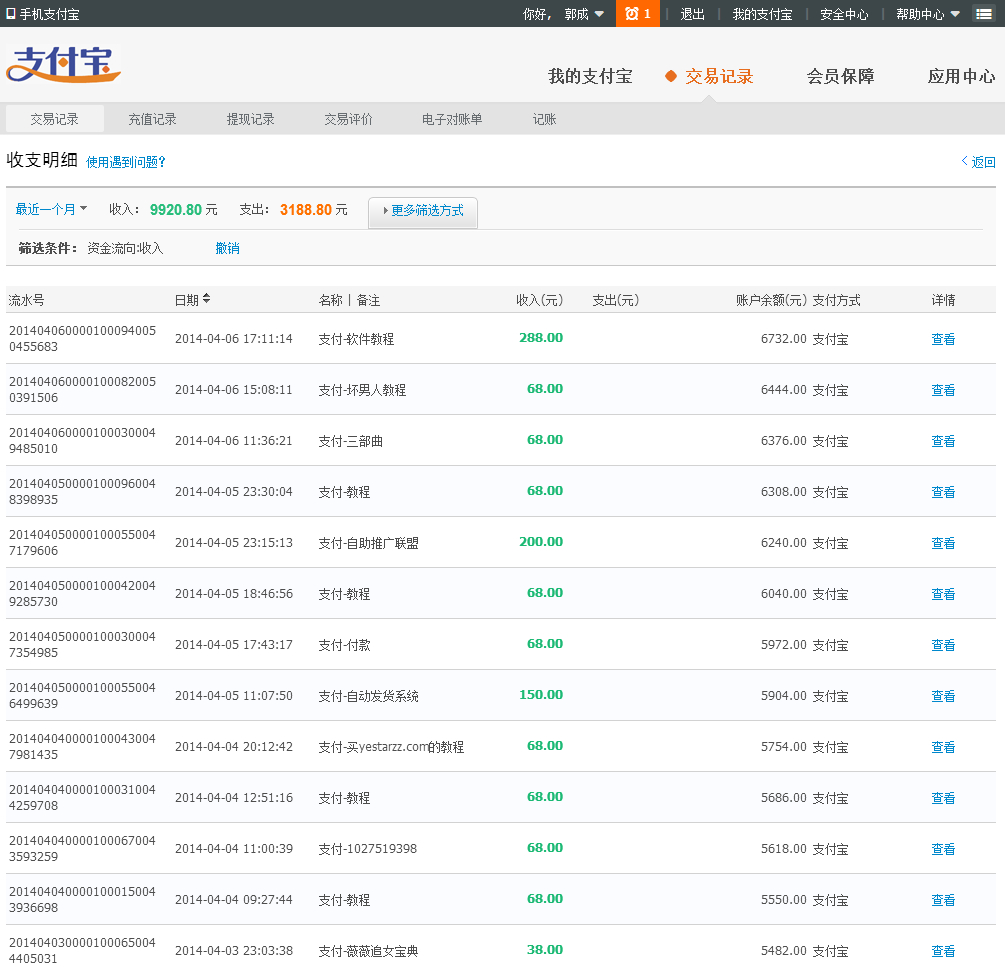Open 安全中心 in the top bar
The image size is (1005, 974).
[x=844, y=14]
